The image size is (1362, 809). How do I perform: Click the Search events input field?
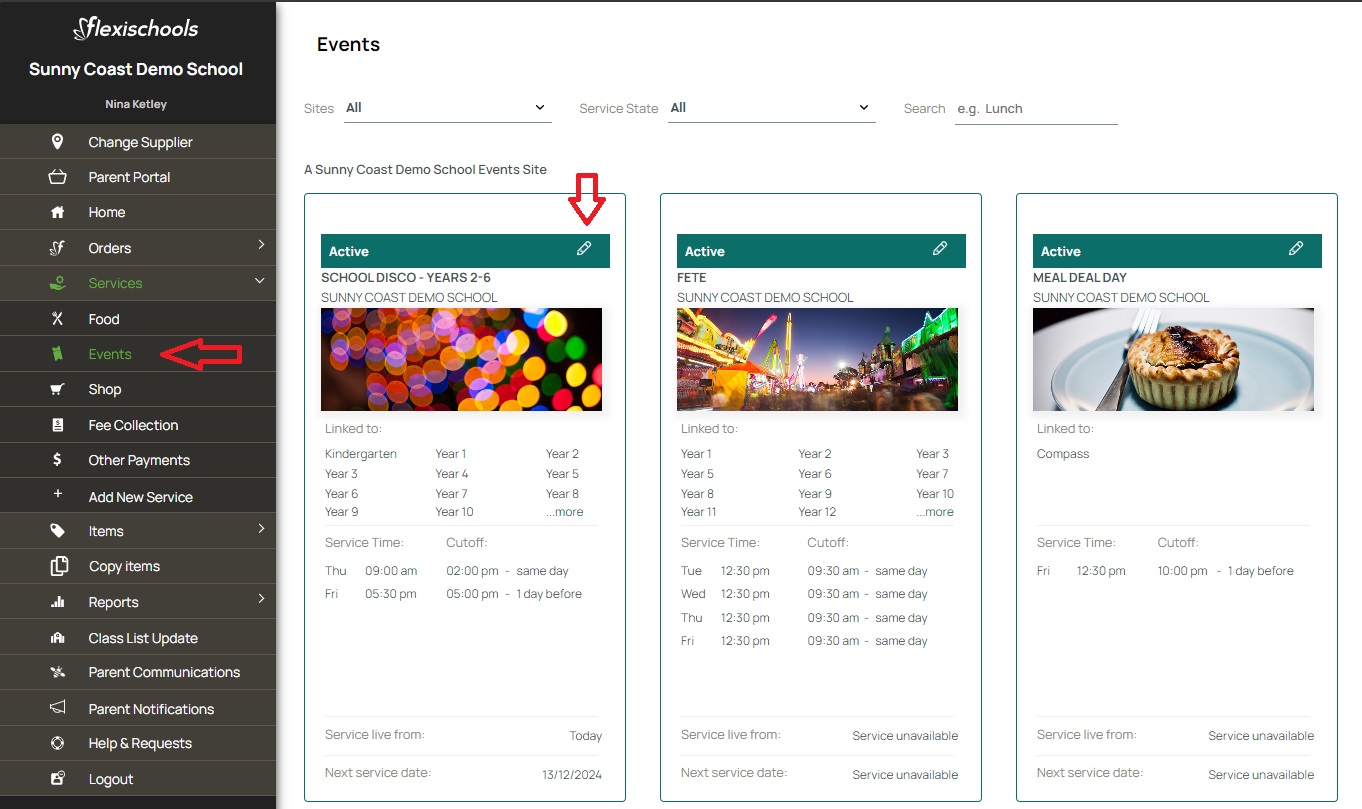point(1036,109)
